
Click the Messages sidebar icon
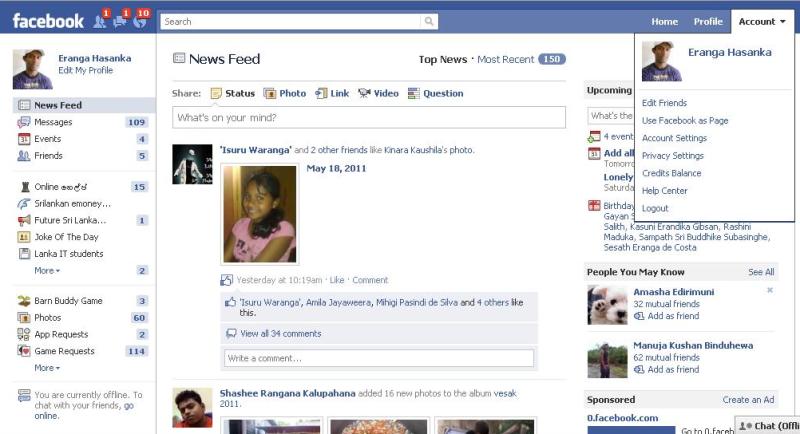[x=24, y=122]
